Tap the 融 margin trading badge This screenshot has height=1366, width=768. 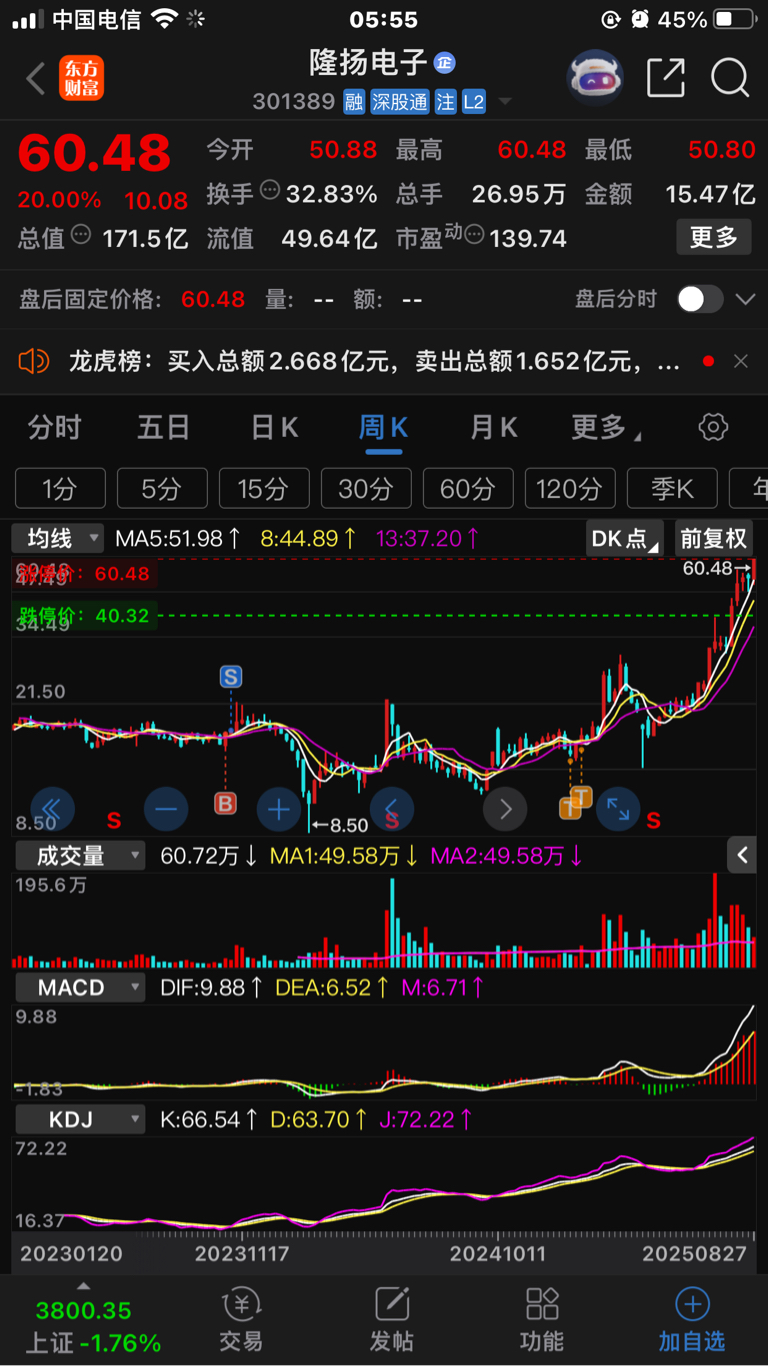tap(354, 102)
